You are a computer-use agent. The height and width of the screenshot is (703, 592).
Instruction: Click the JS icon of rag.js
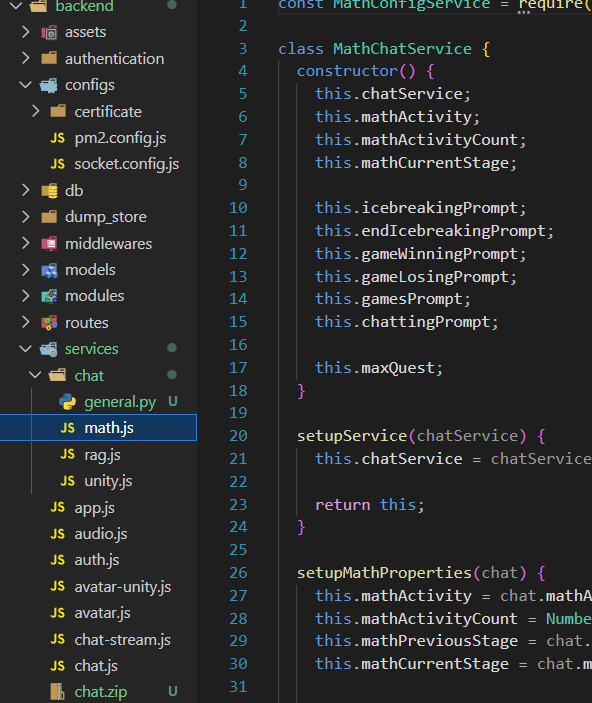[x=68, y=455]
